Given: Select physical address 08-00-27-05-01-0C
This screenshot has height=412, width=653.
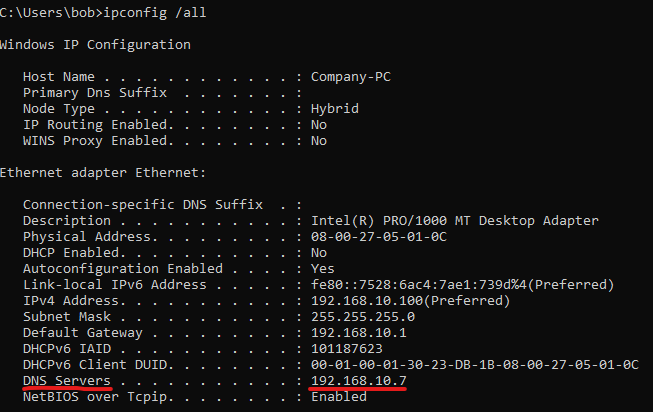Looking at the screenshot, I should 379,237.
